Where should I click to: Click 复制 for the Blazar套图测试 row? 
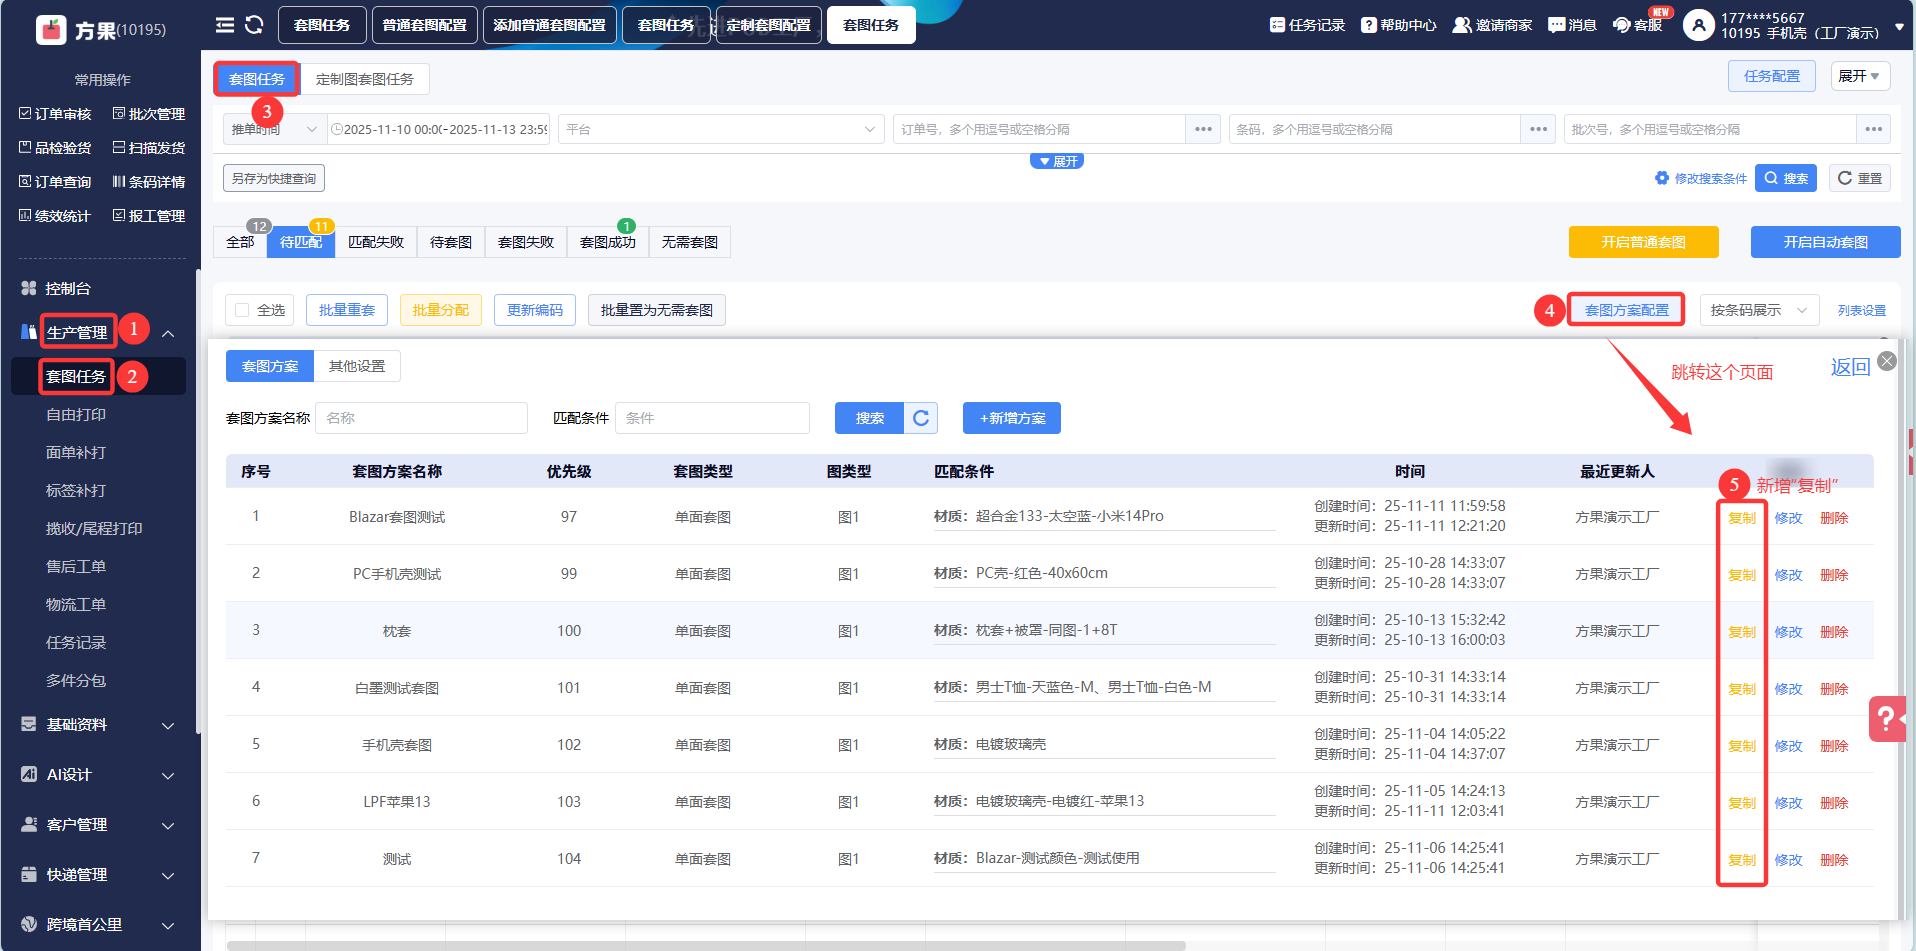pos(1741,518)
